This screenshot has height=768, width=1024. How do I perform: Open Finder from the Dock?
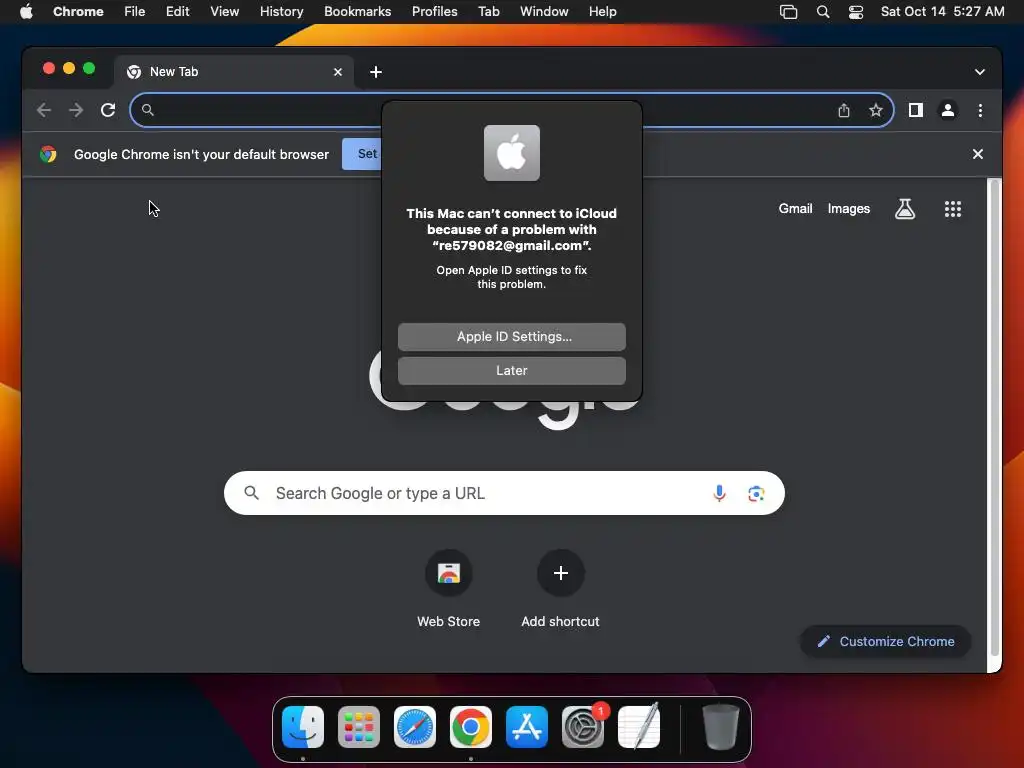[x=303, y=726]
